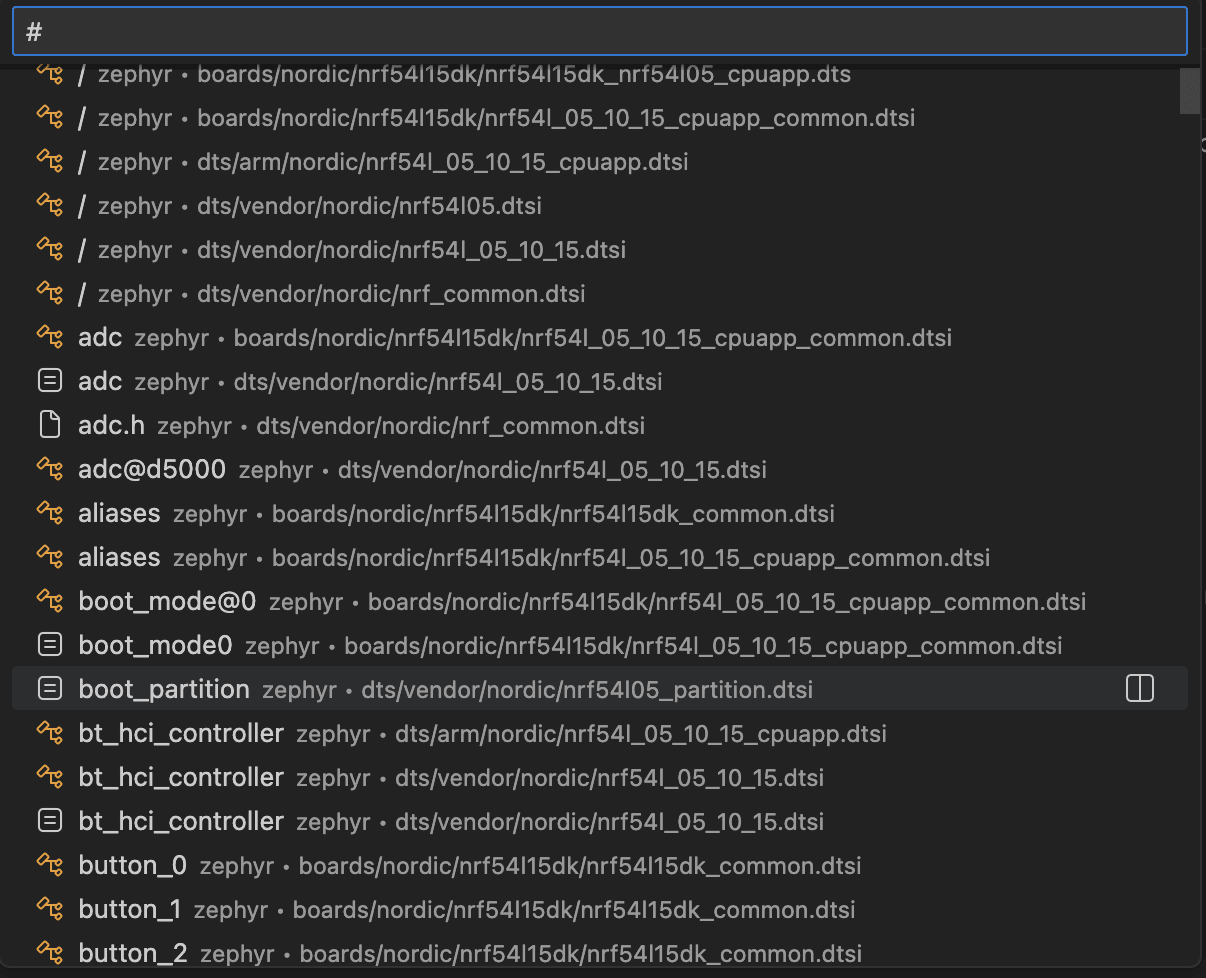
Task: Click node icon beside boot_mode@0
Action: pyautogui.click(x=49, y=601)
